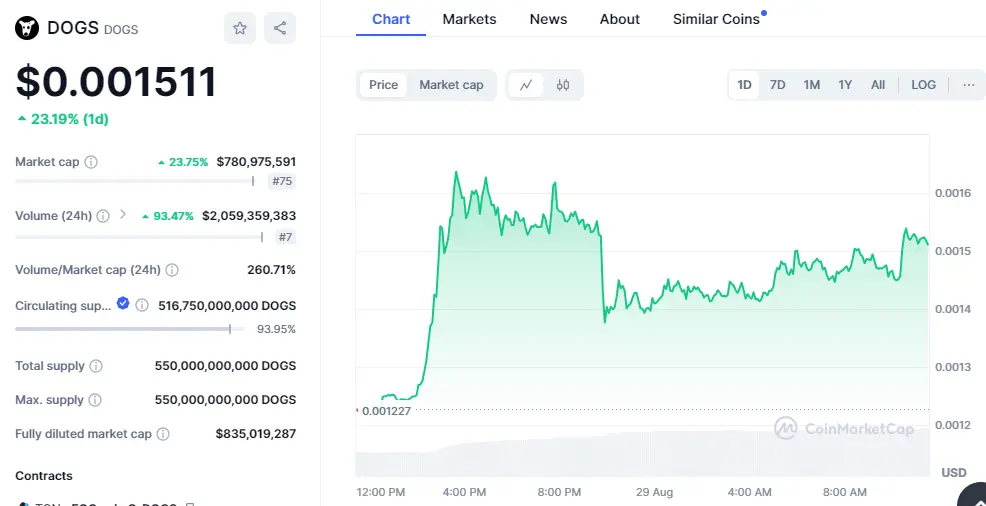This screenshot has height=506, width=986.
Task: Select the Chart tab
Action: pos(391,19)
